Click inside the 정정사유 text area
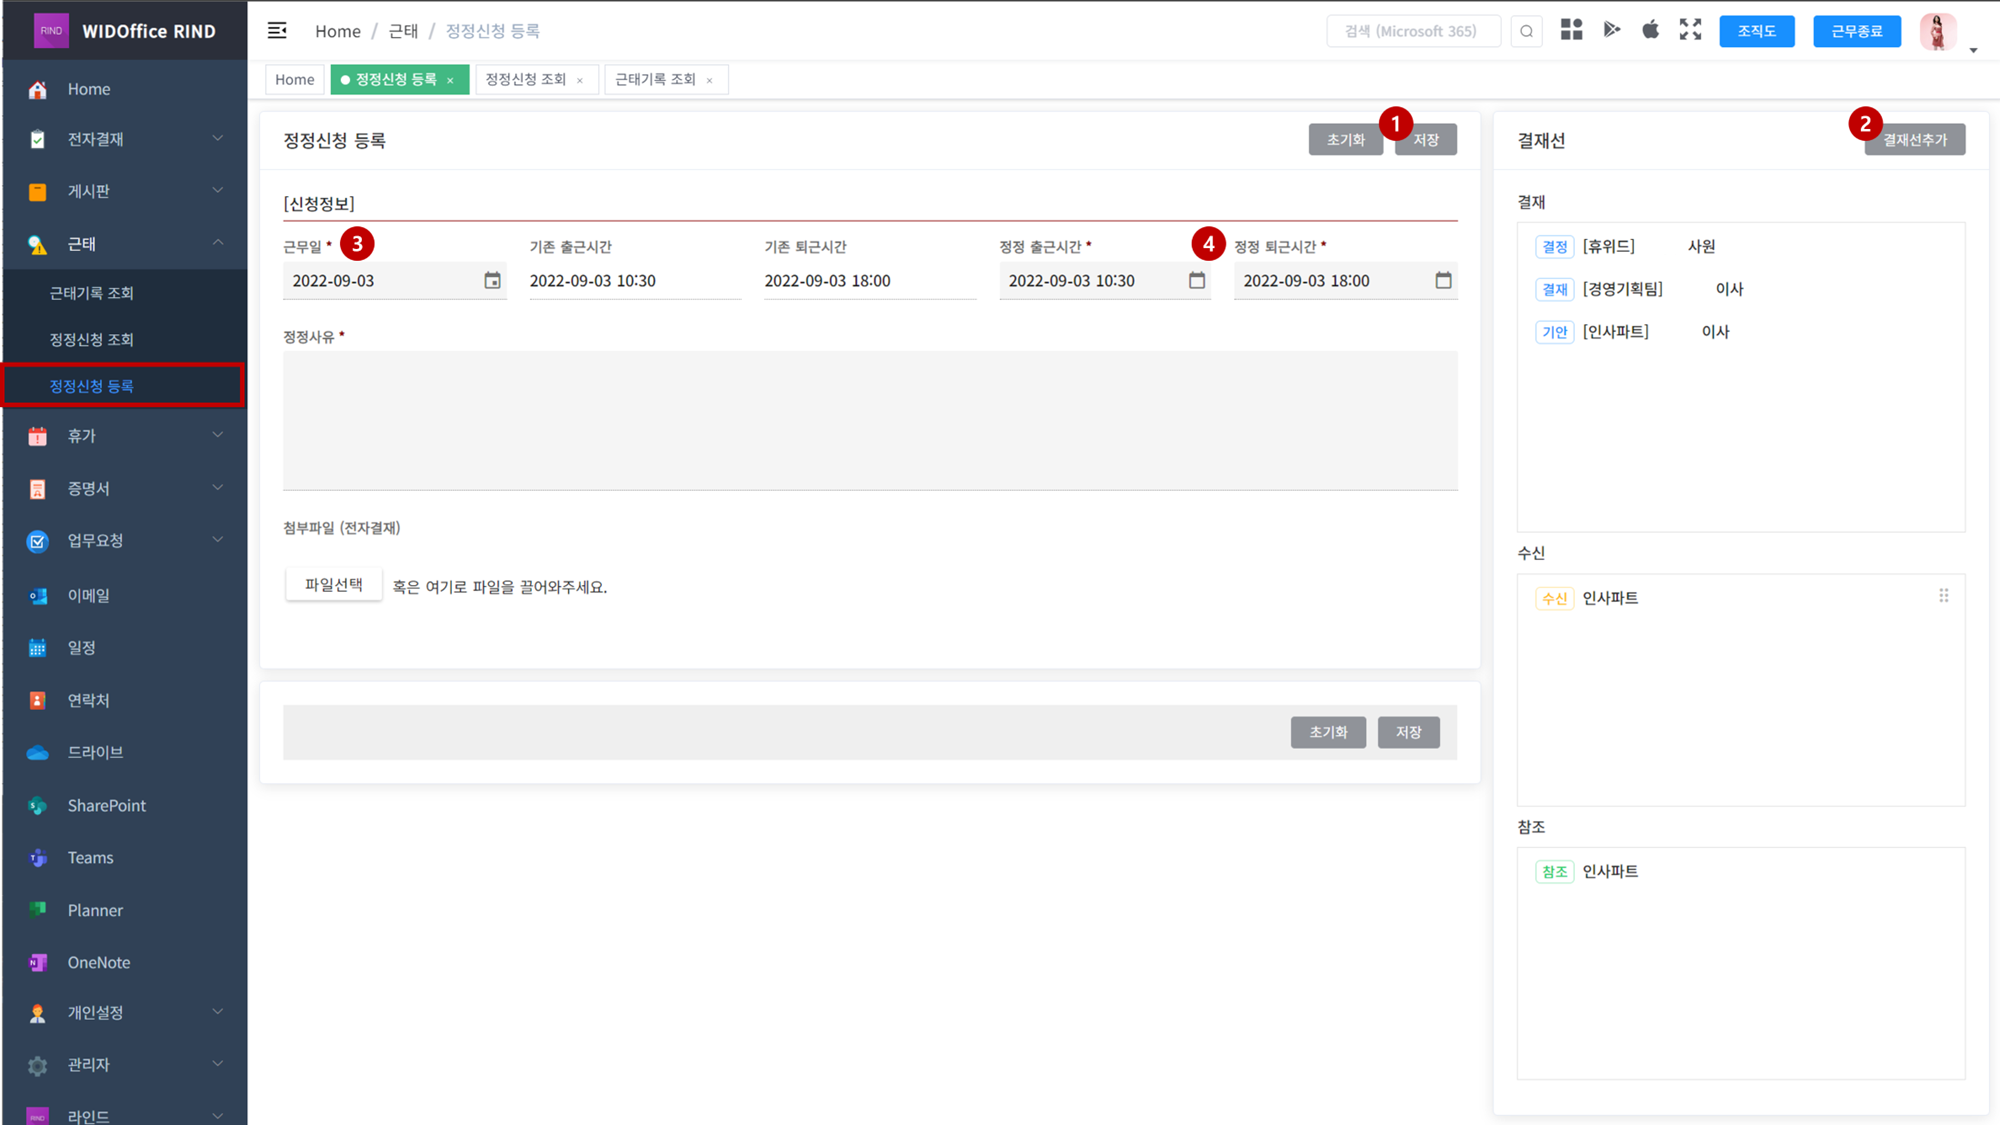2000x1125 pixels. 869,420
